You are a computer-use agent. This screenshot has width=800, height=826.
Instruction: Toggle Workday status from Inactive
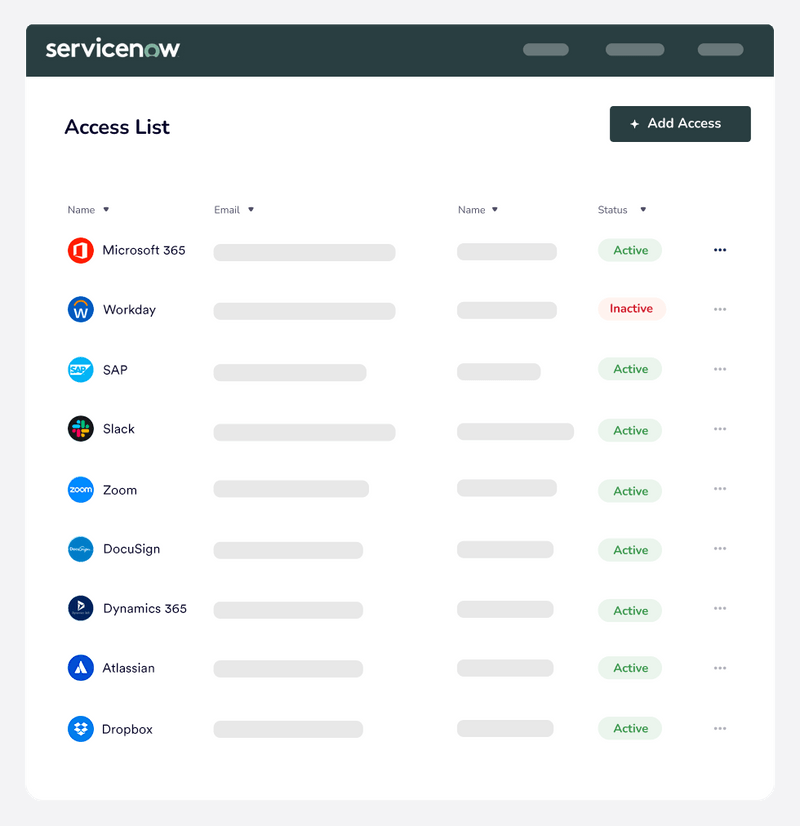[631, 308]
